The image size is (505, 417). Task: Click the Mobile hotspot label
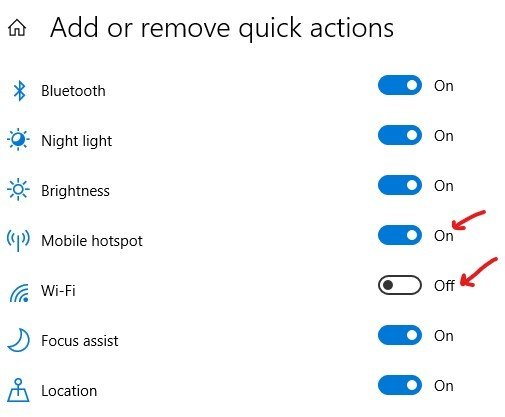(x=92, y=241)
